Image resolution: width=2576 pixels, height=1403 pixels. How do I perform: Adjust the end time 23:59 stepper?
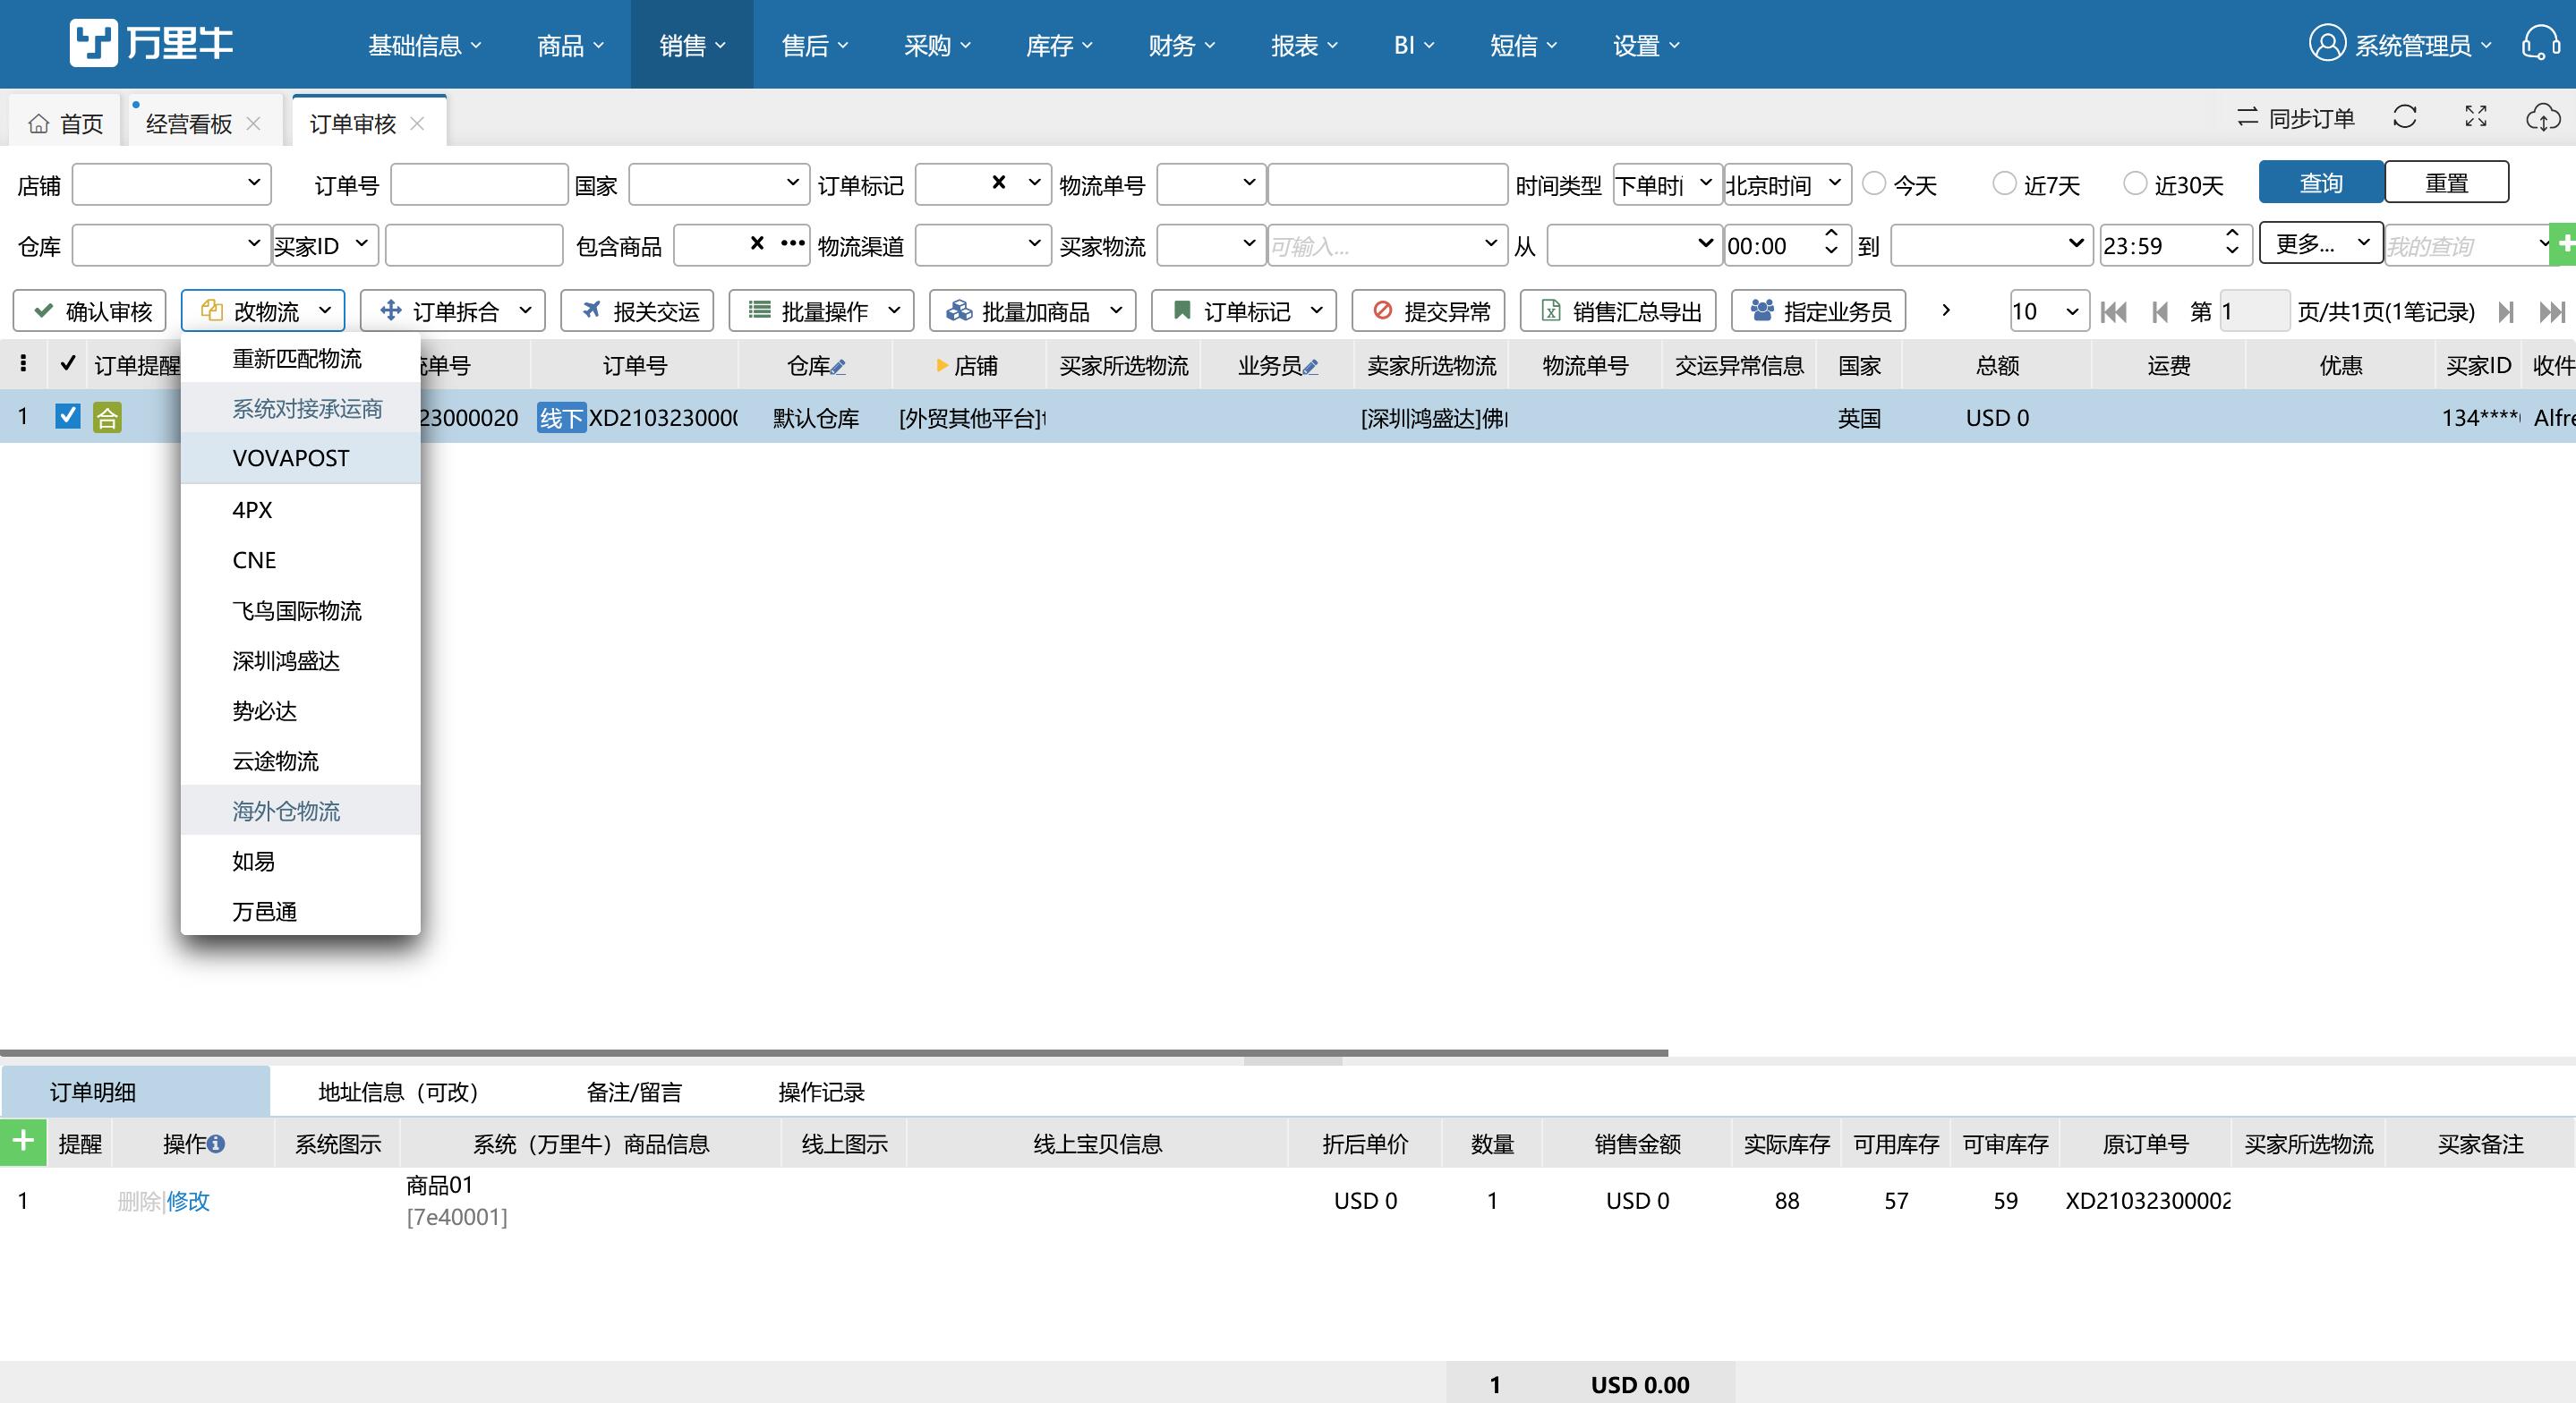[x=2232, y=245]
